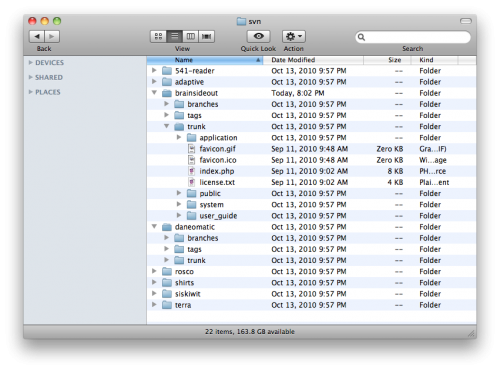Go forward with right arrow button

pyautogui.click(x=52, y=36)
